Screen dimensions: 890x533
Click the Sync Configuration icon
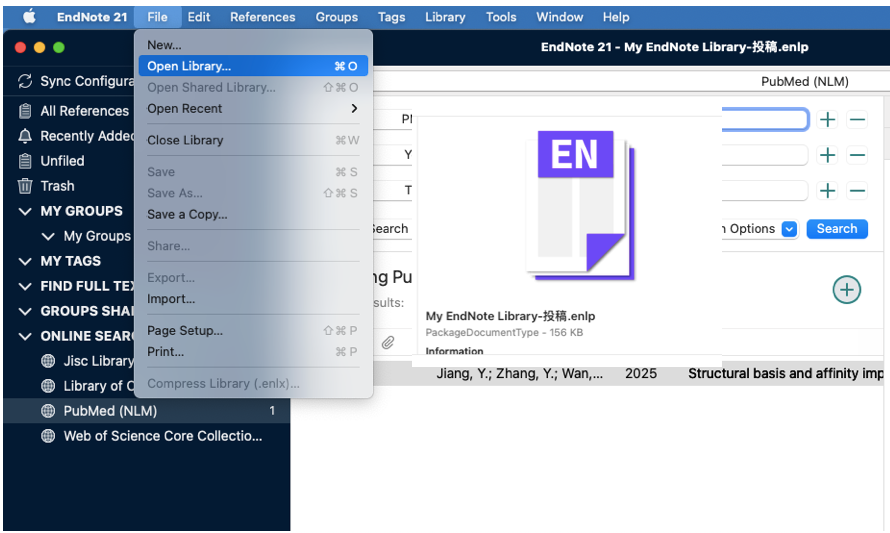[25, 81]
